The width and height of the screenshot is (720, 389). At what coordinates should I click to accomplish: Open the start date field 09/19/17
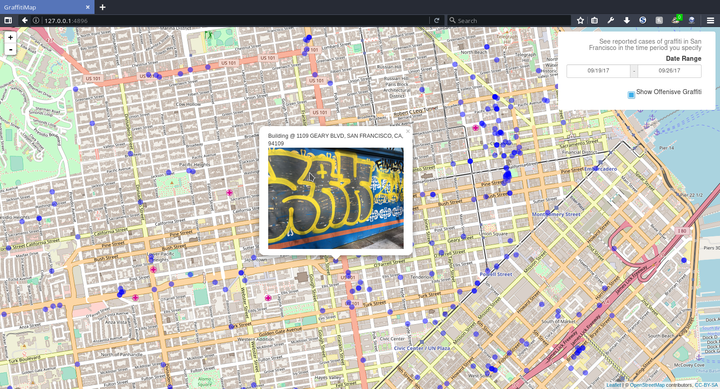(598, 71)
